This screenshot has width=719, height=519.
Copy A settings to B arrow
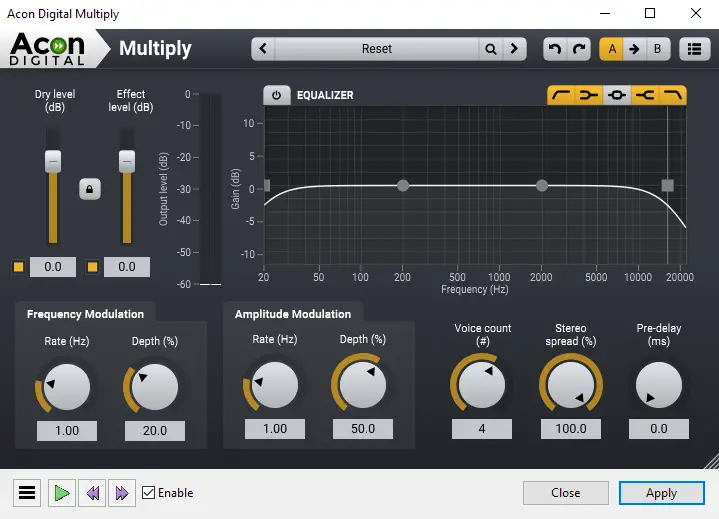tap(634, 49)
